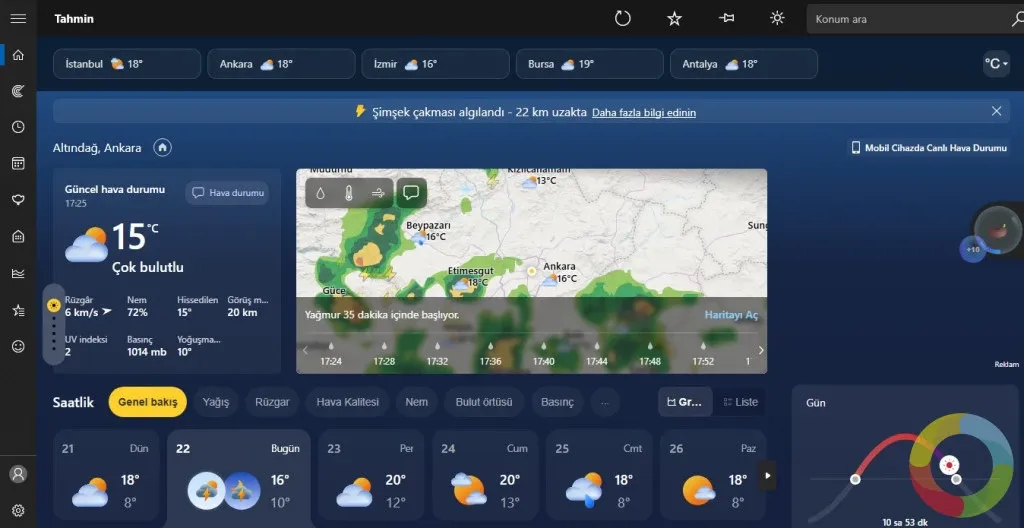Show wind layer on the map
1024x528 pixels.
[377, 193]
